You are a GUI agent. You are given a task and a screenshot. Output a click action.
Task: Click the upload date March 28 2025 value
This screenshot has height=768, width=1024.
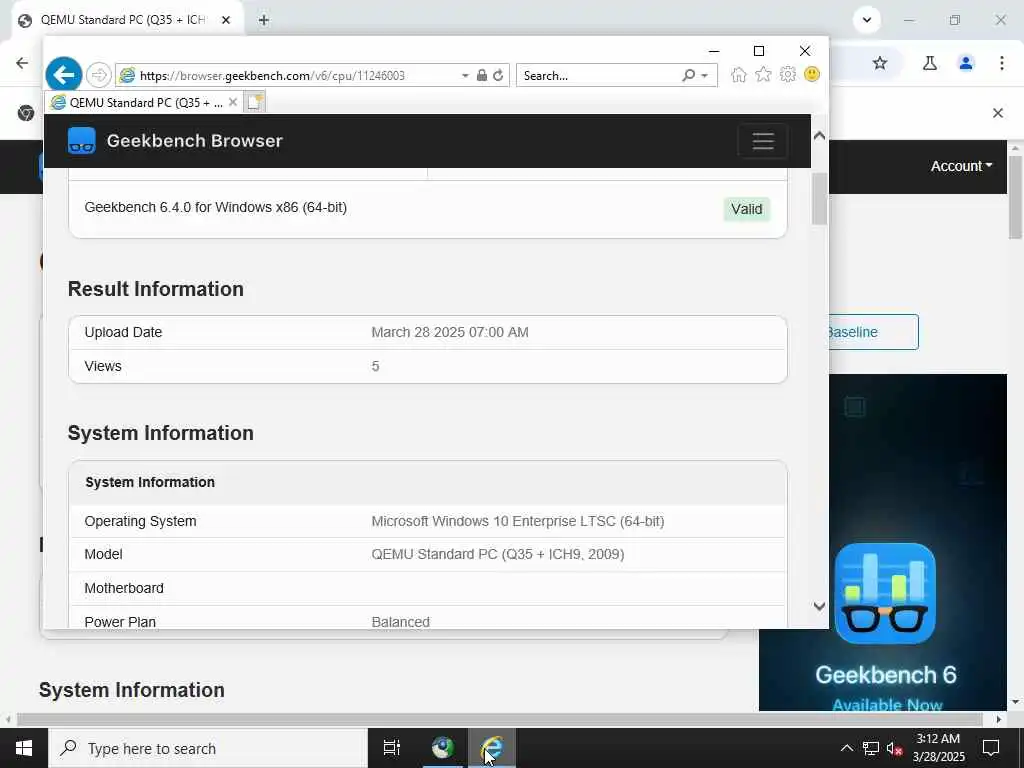click(x=450, y=332)
